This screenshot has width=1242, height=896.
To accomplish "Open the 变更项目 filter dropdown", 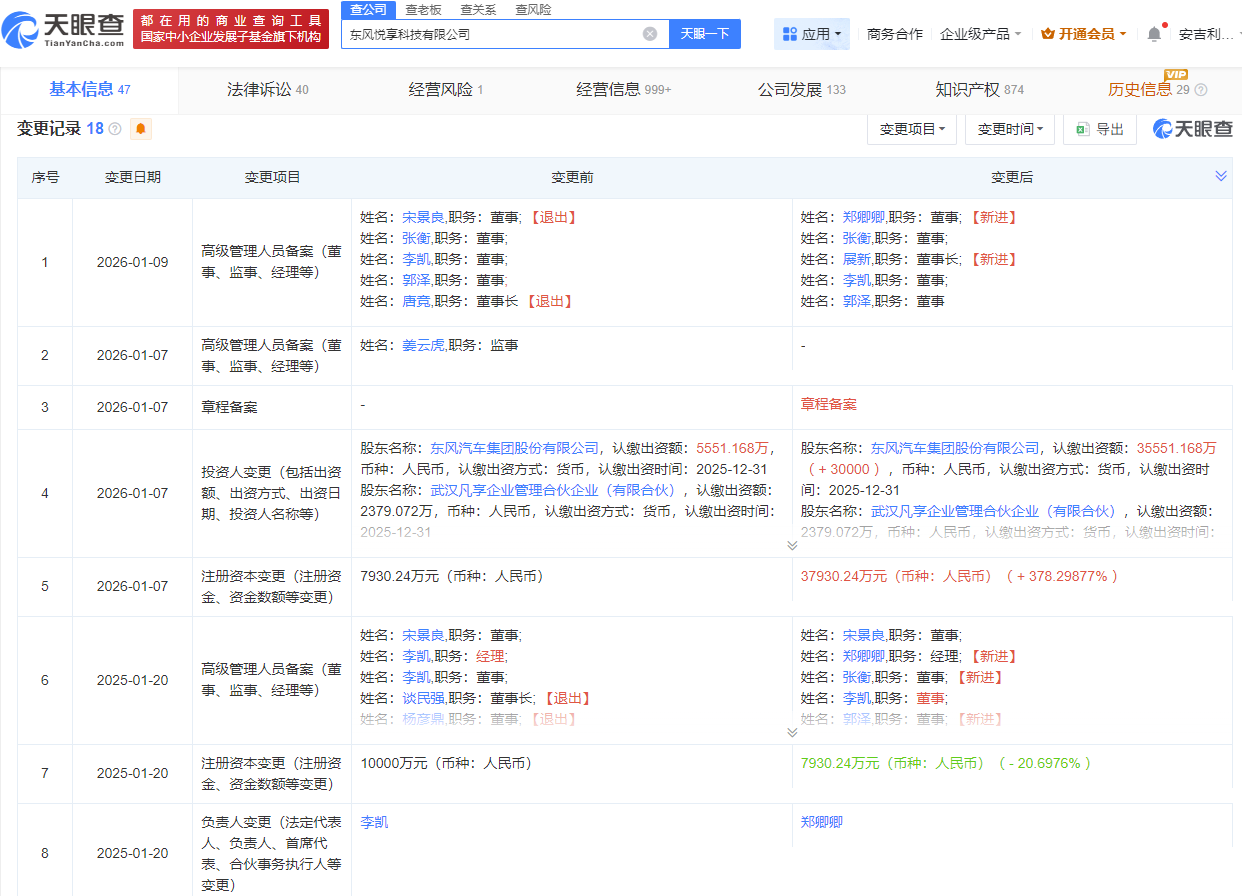I will pos(911,129).
